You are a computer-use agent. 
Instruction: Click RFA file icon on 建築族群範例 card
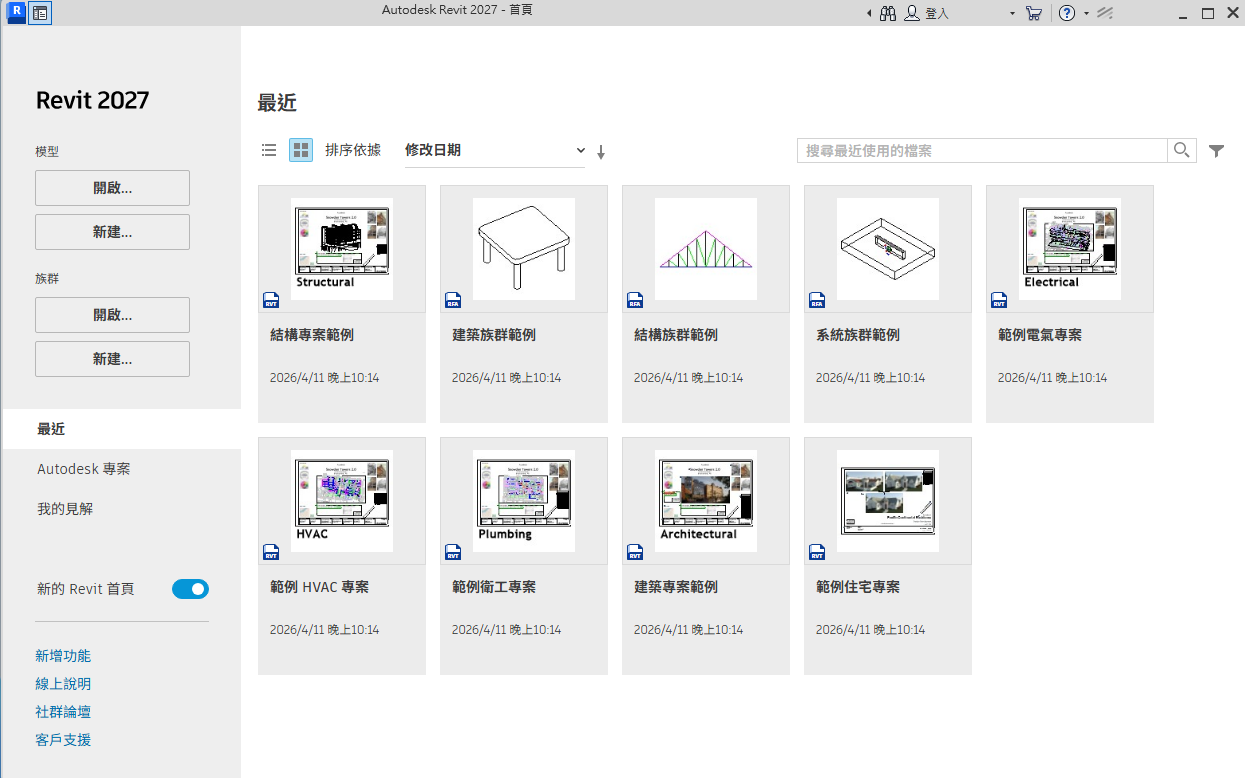point(453,300)
